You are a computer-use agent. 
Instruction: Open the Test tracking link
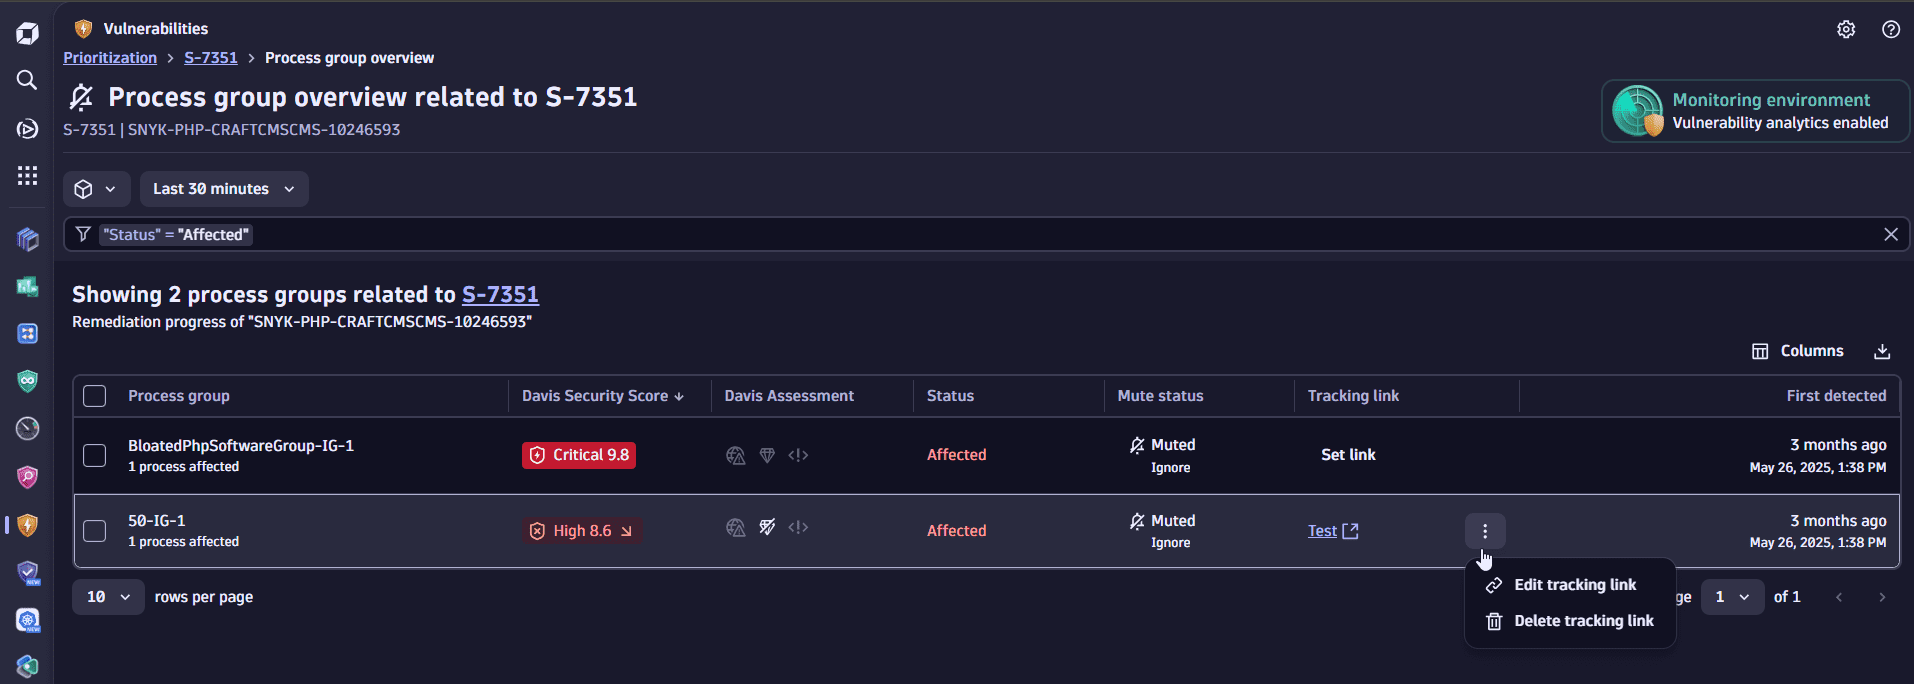coord(1332,531)
